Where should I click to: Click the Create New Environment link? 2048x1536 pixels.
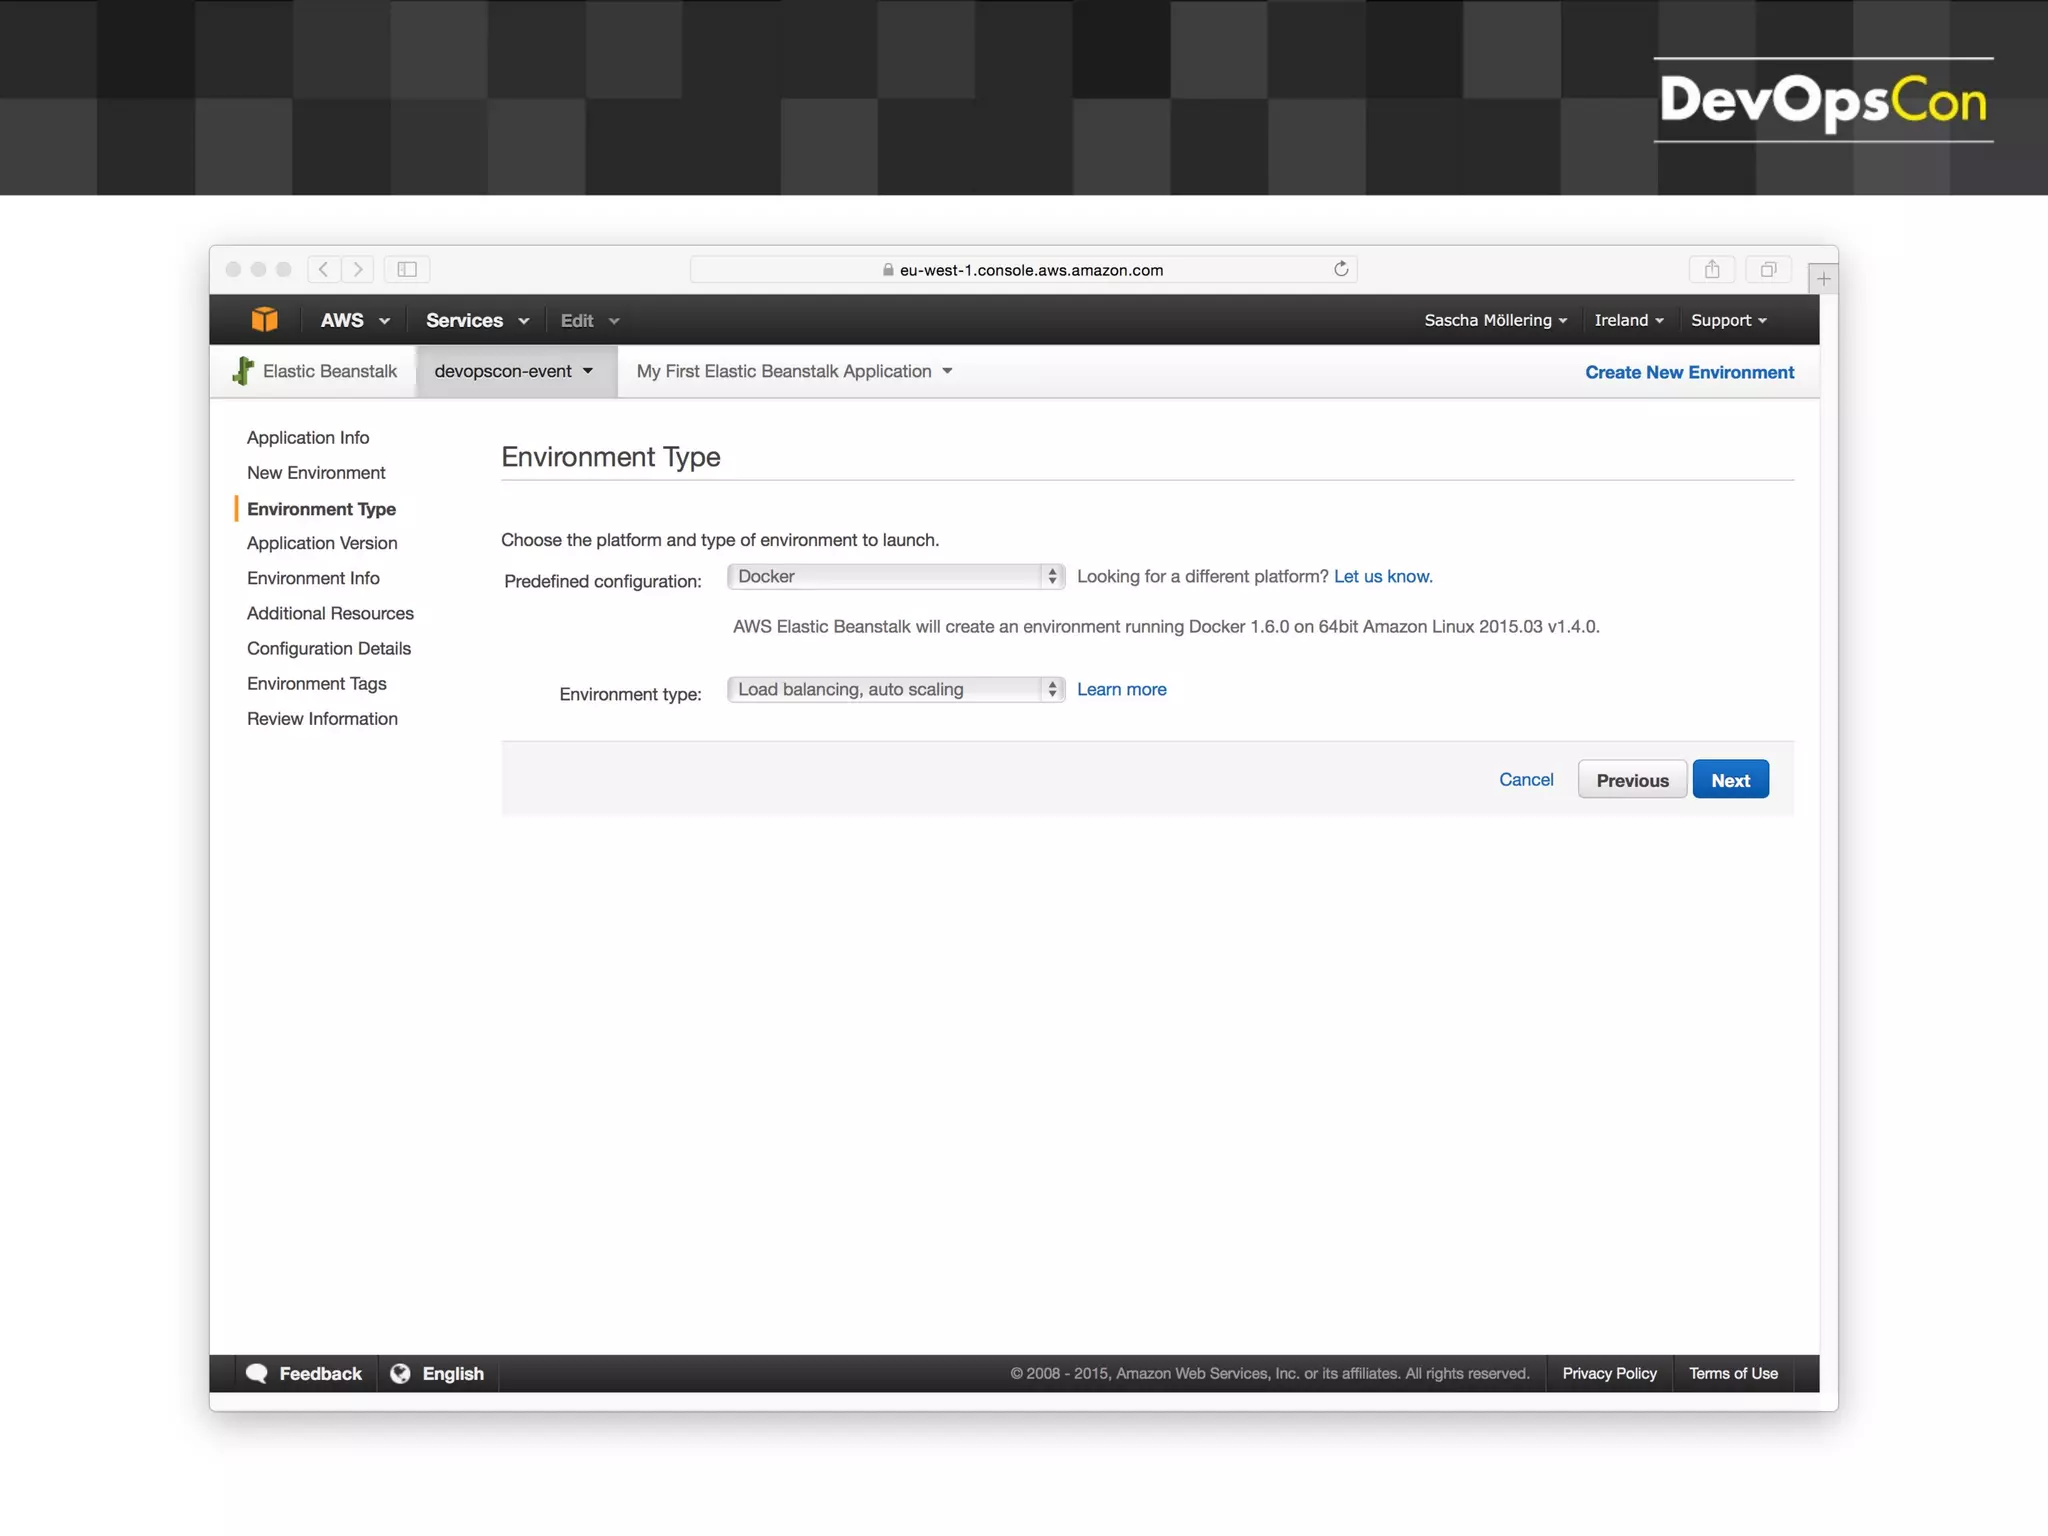click(1689, 372)
